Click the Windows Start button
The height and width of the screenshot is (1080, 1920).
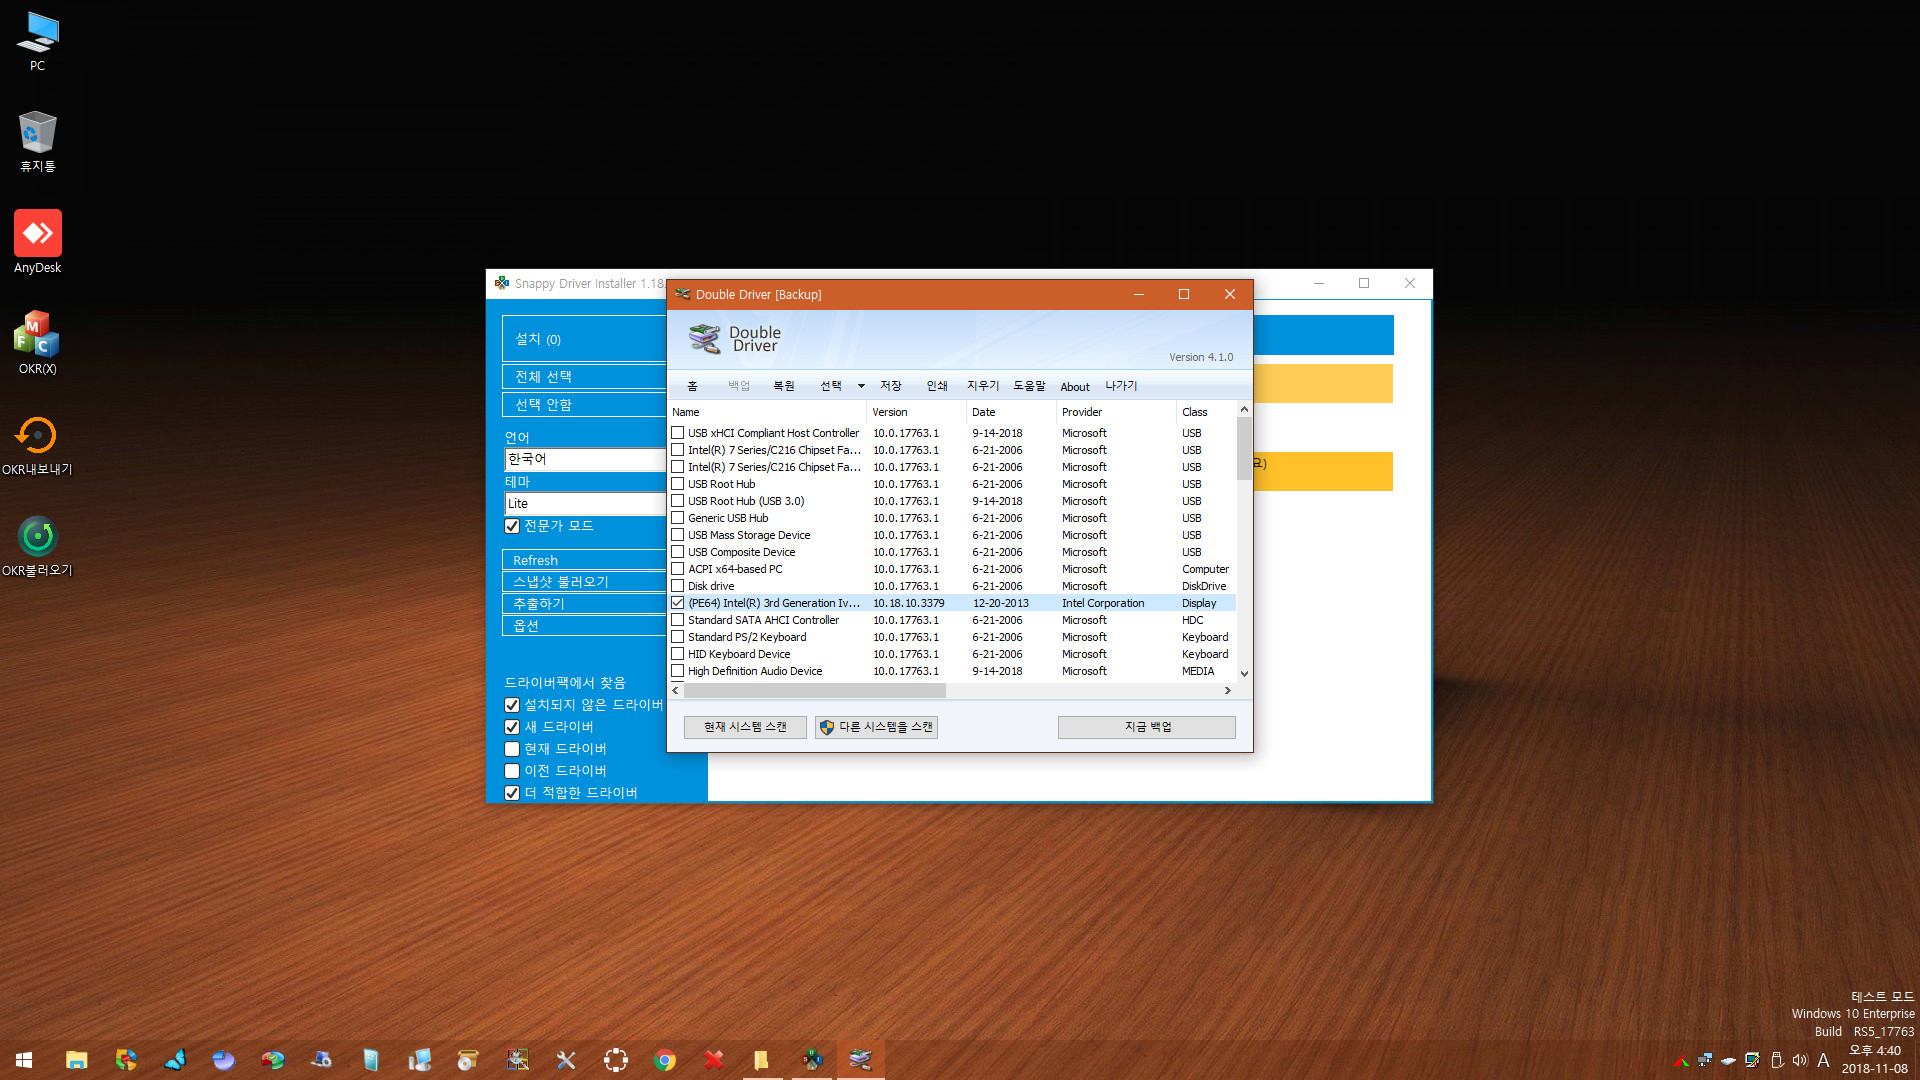click(24, 1060)
